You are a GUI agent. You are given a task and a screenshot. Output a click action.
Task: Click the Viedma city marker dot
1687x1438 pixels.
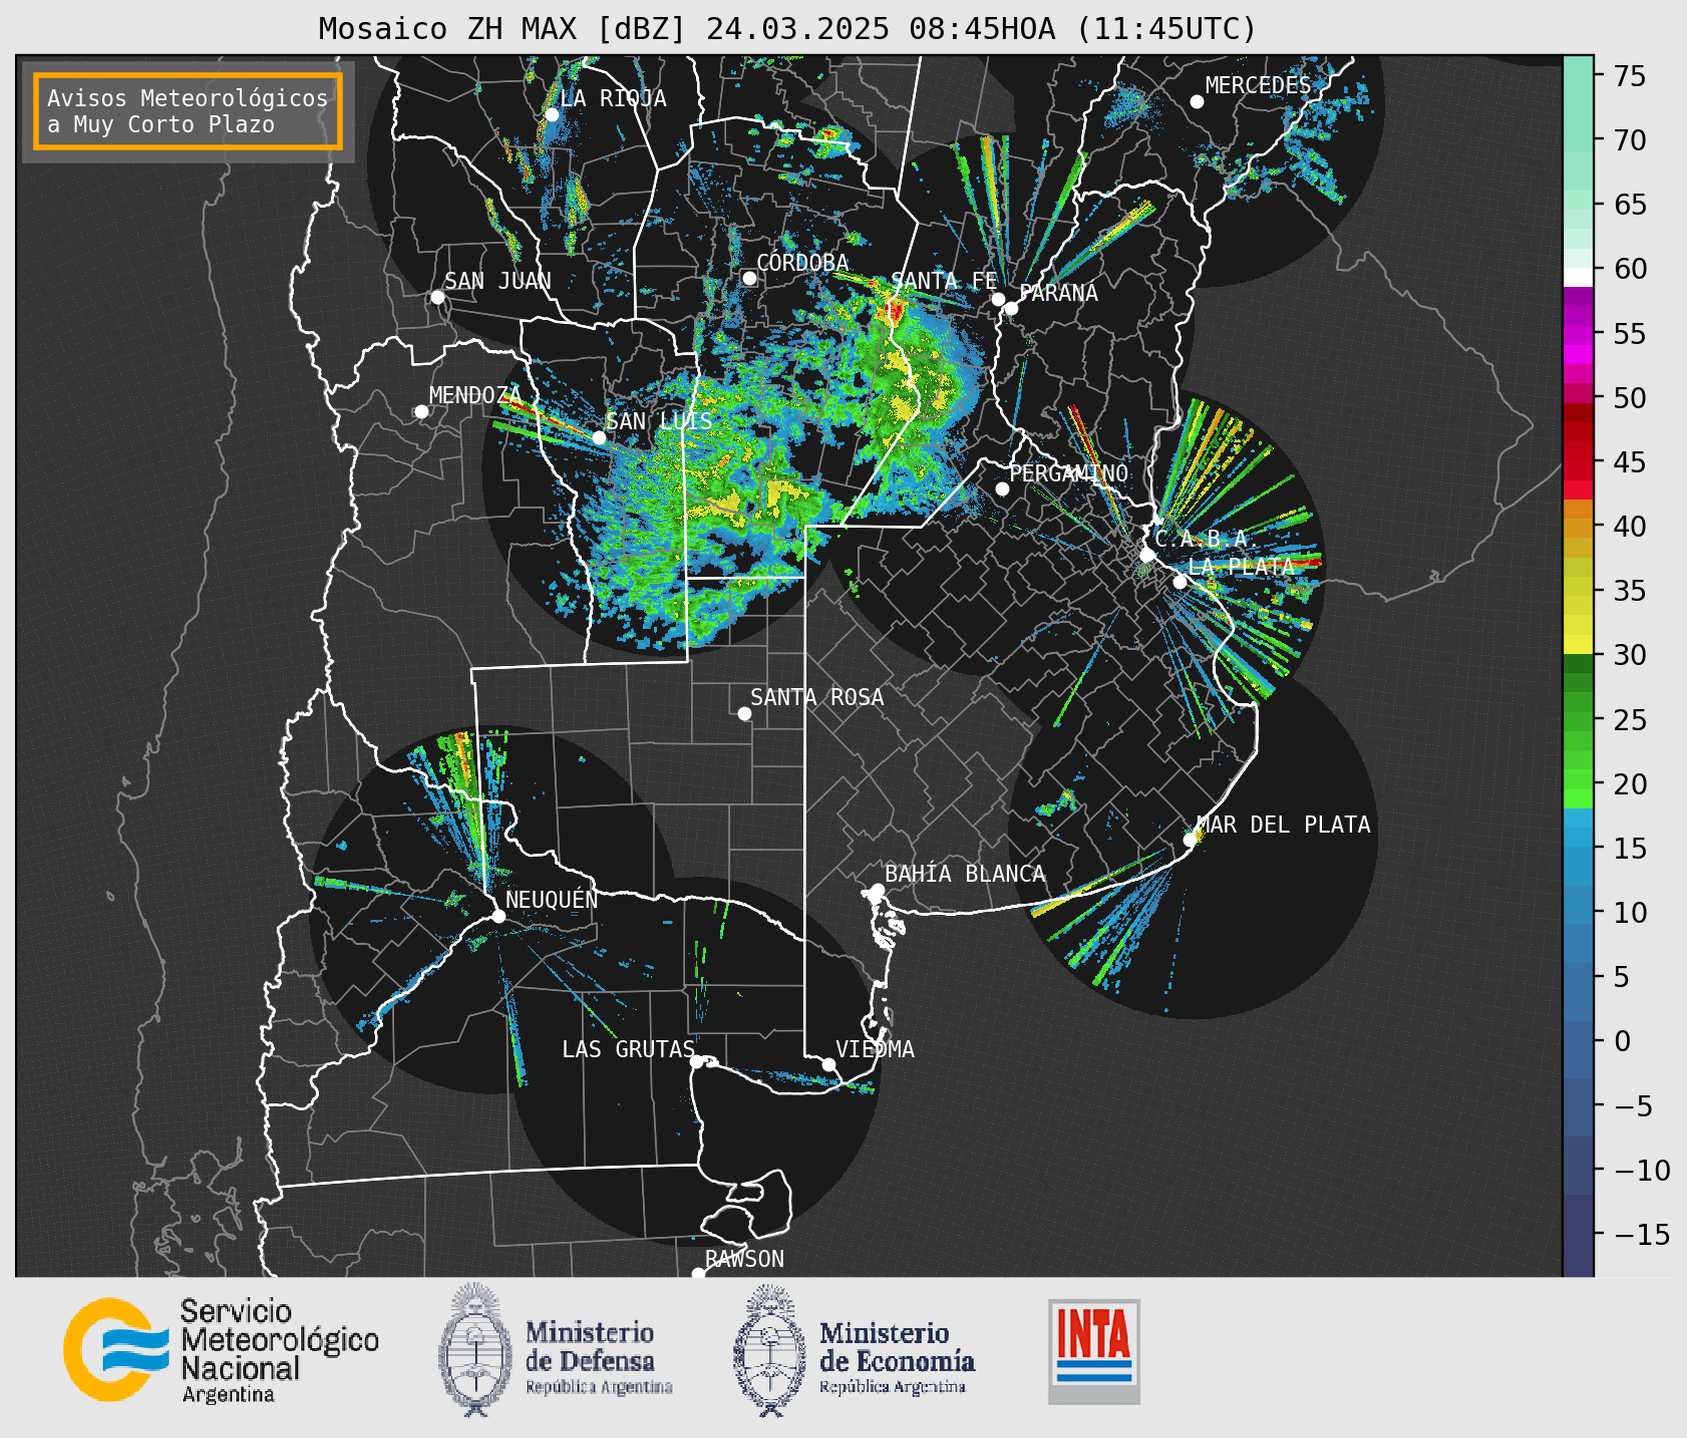[829, 1064]
